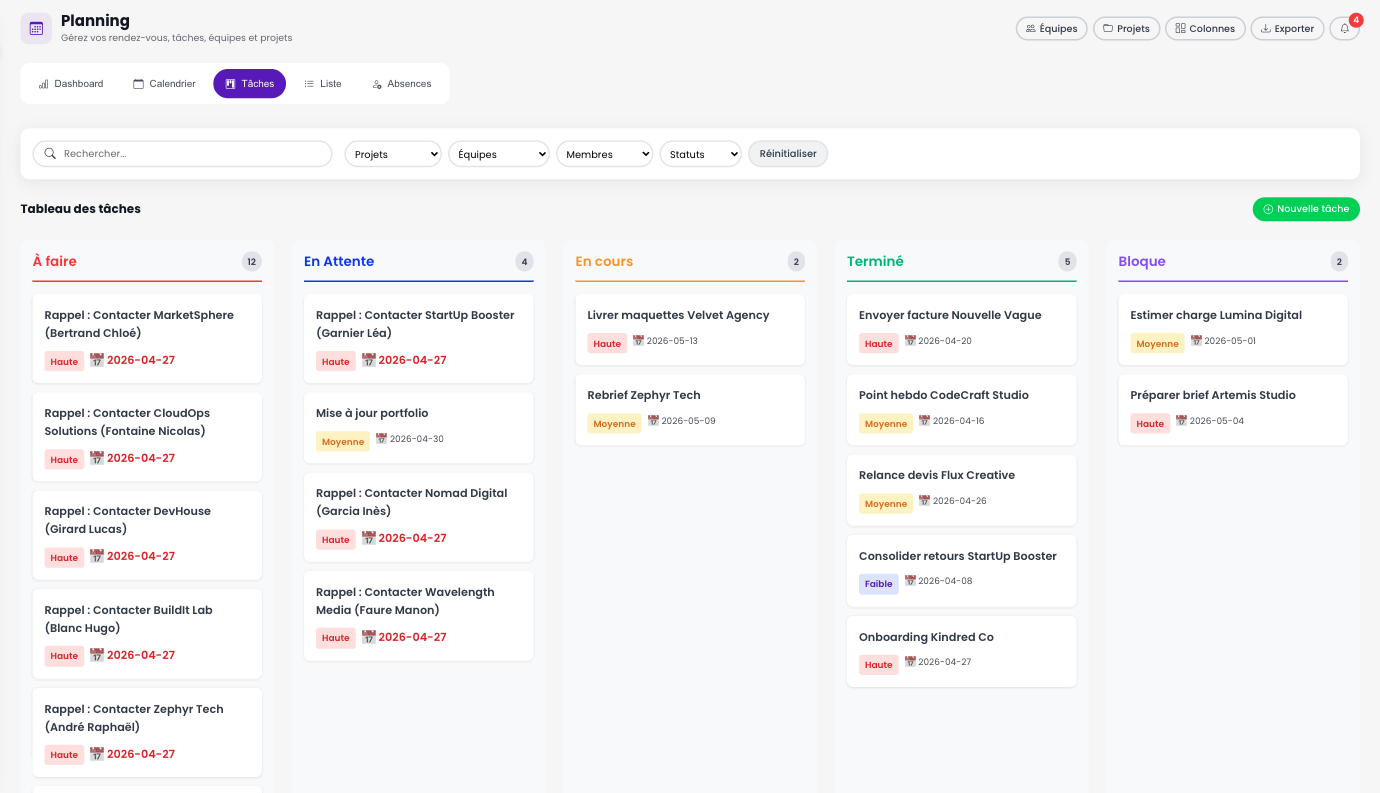Click calendar icon on Rebrief Zephyr Tech
The height and width of the screenshot is (793, 1380).
point(653,420)
